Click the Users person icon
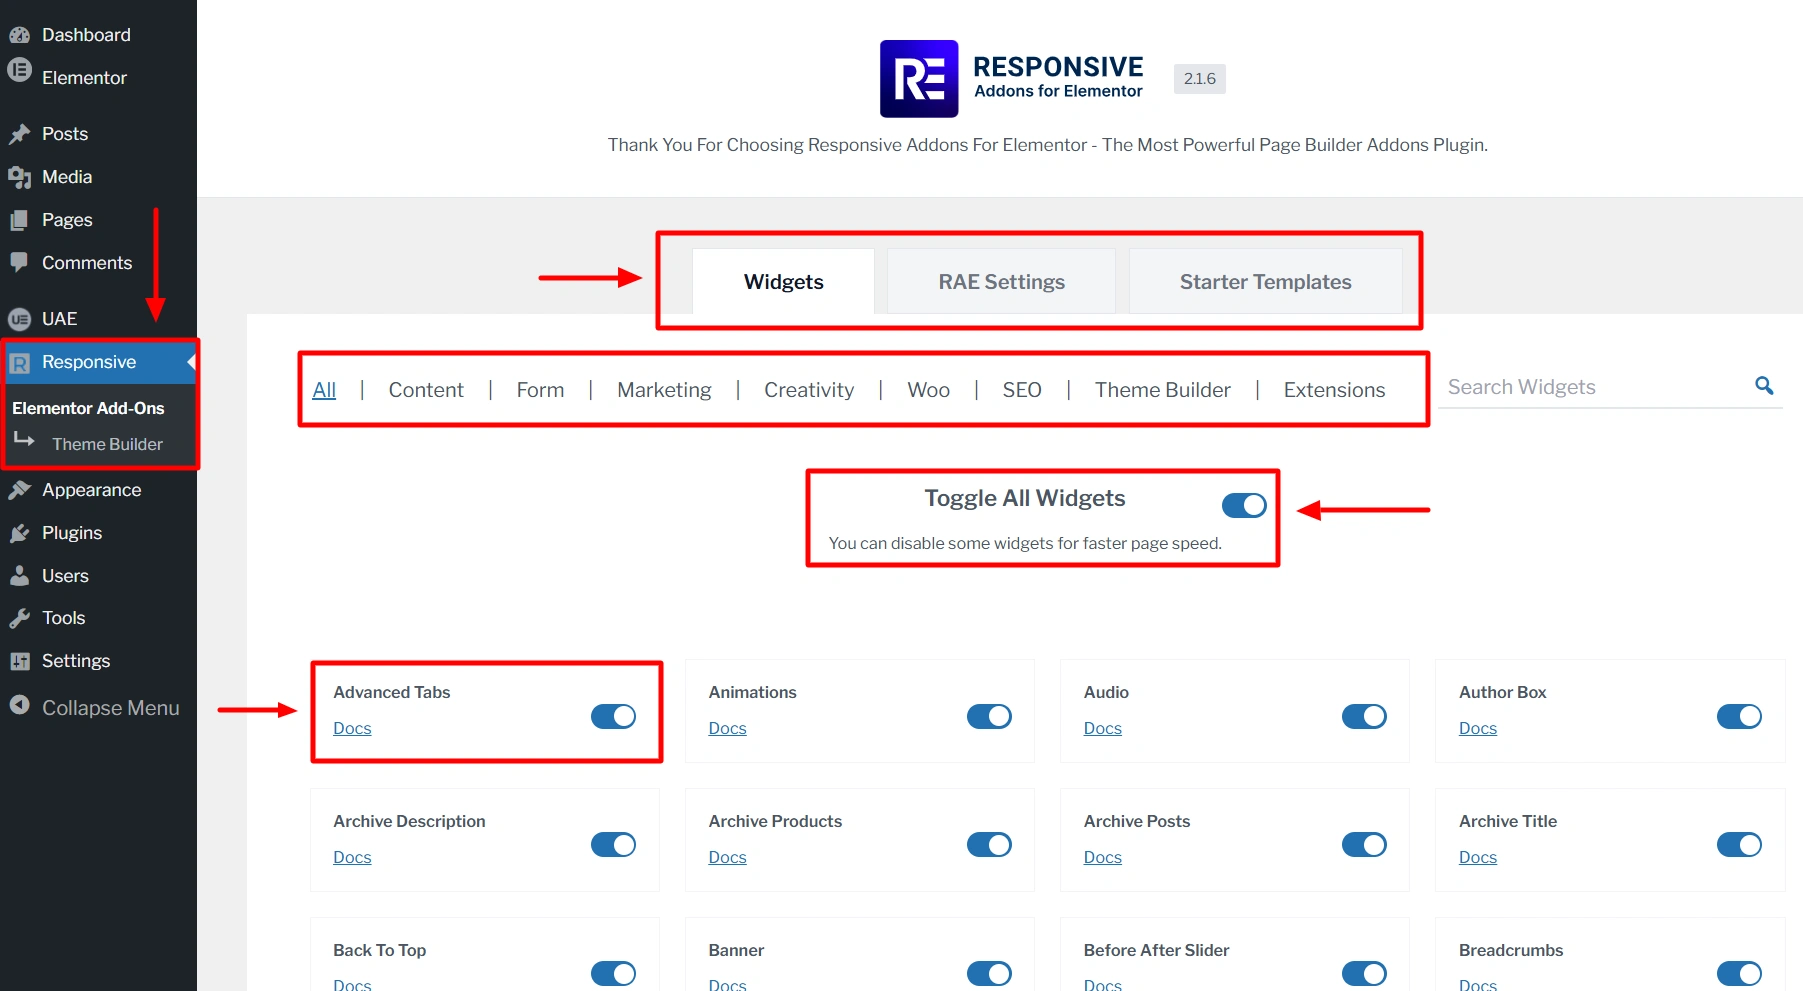The width and height of the screenshot is (1803, 991). pyautogui.click(x=19, y=576)
